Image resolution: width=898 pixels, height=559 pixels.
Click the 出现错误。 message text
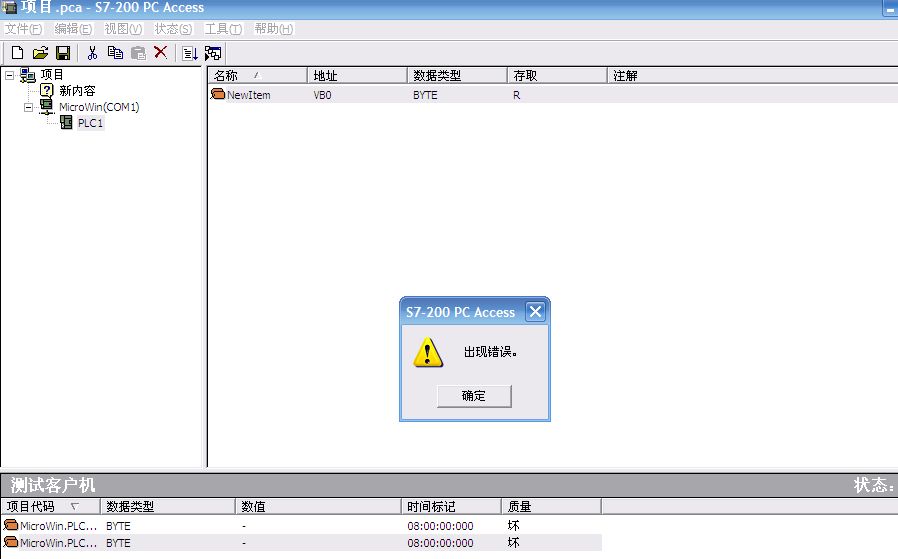pyautogui.click(x=491, y=352)
